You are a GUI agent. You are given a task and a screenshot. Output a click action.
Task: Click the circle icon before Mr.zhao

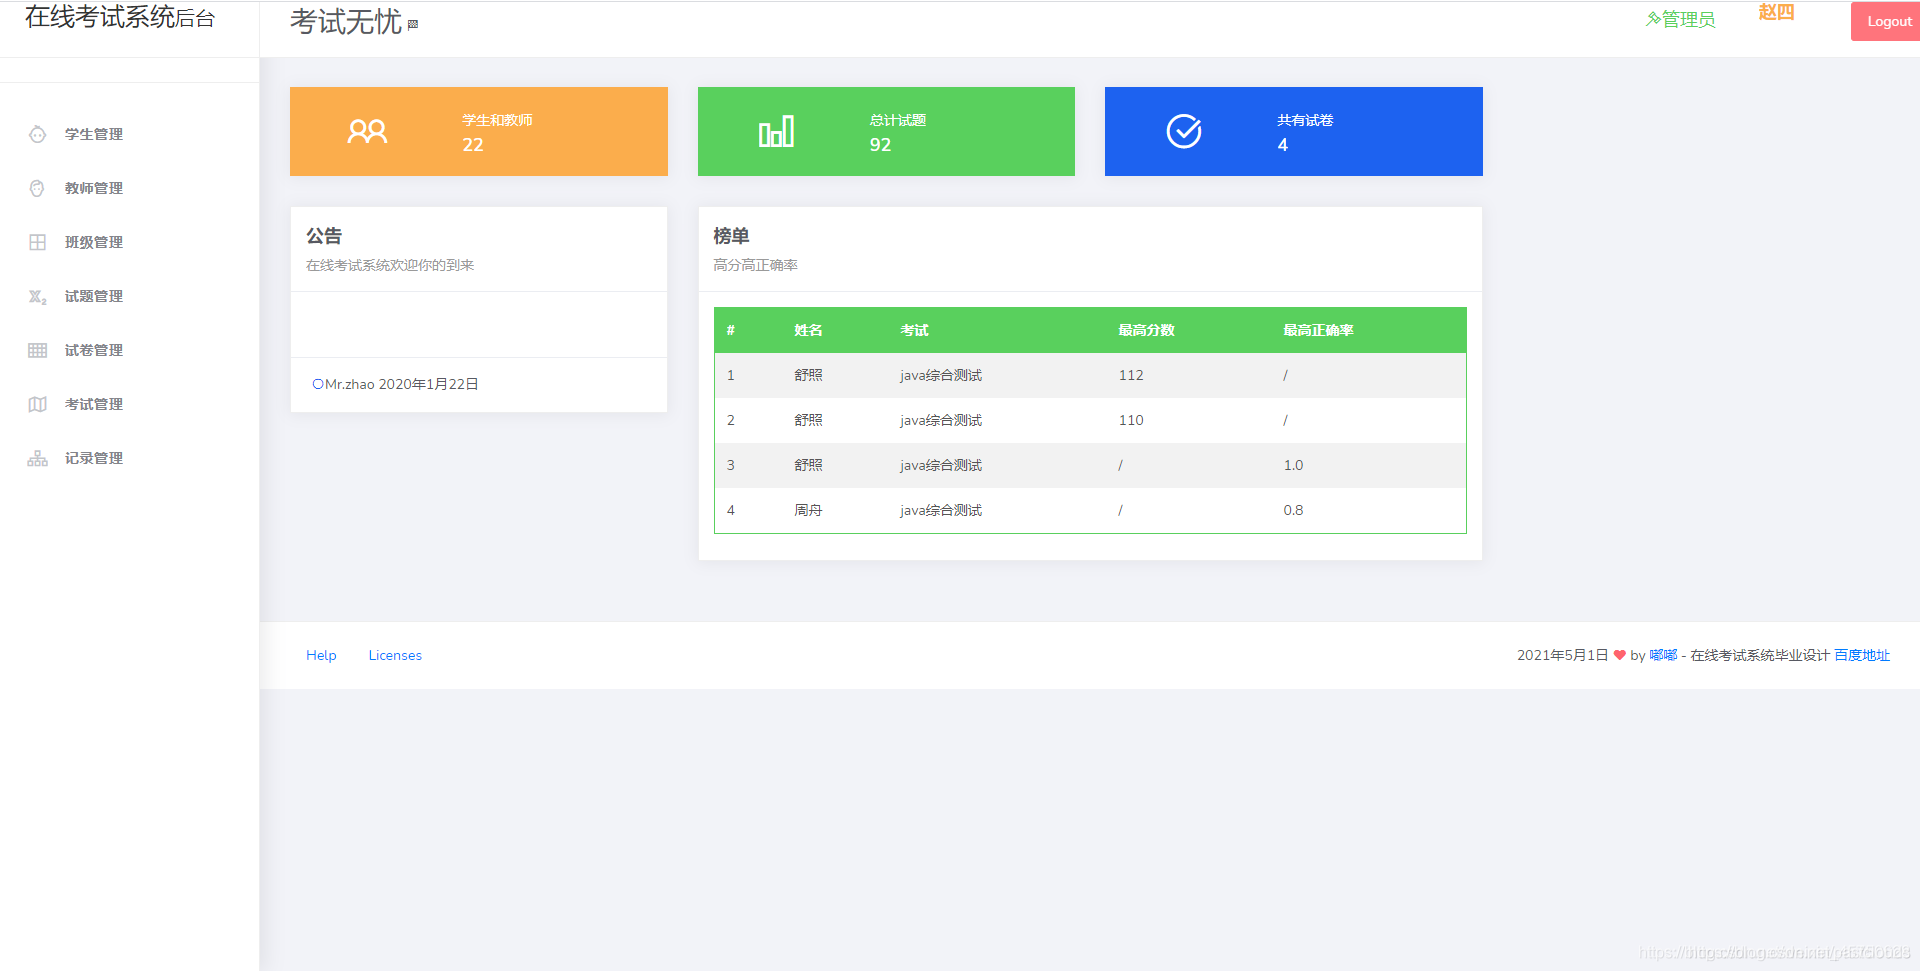pos(318,384)
